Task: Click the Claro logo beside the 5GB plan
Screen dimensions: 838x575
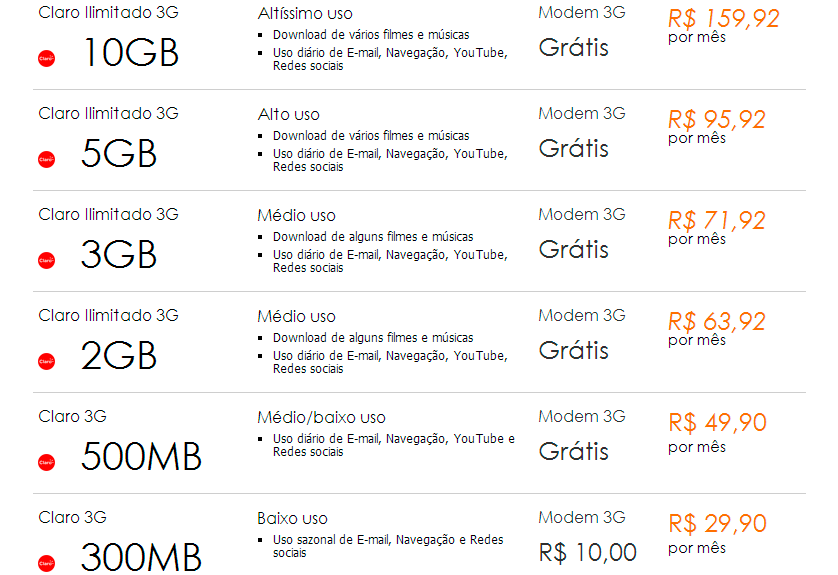Action: click(x=46, y=159)
